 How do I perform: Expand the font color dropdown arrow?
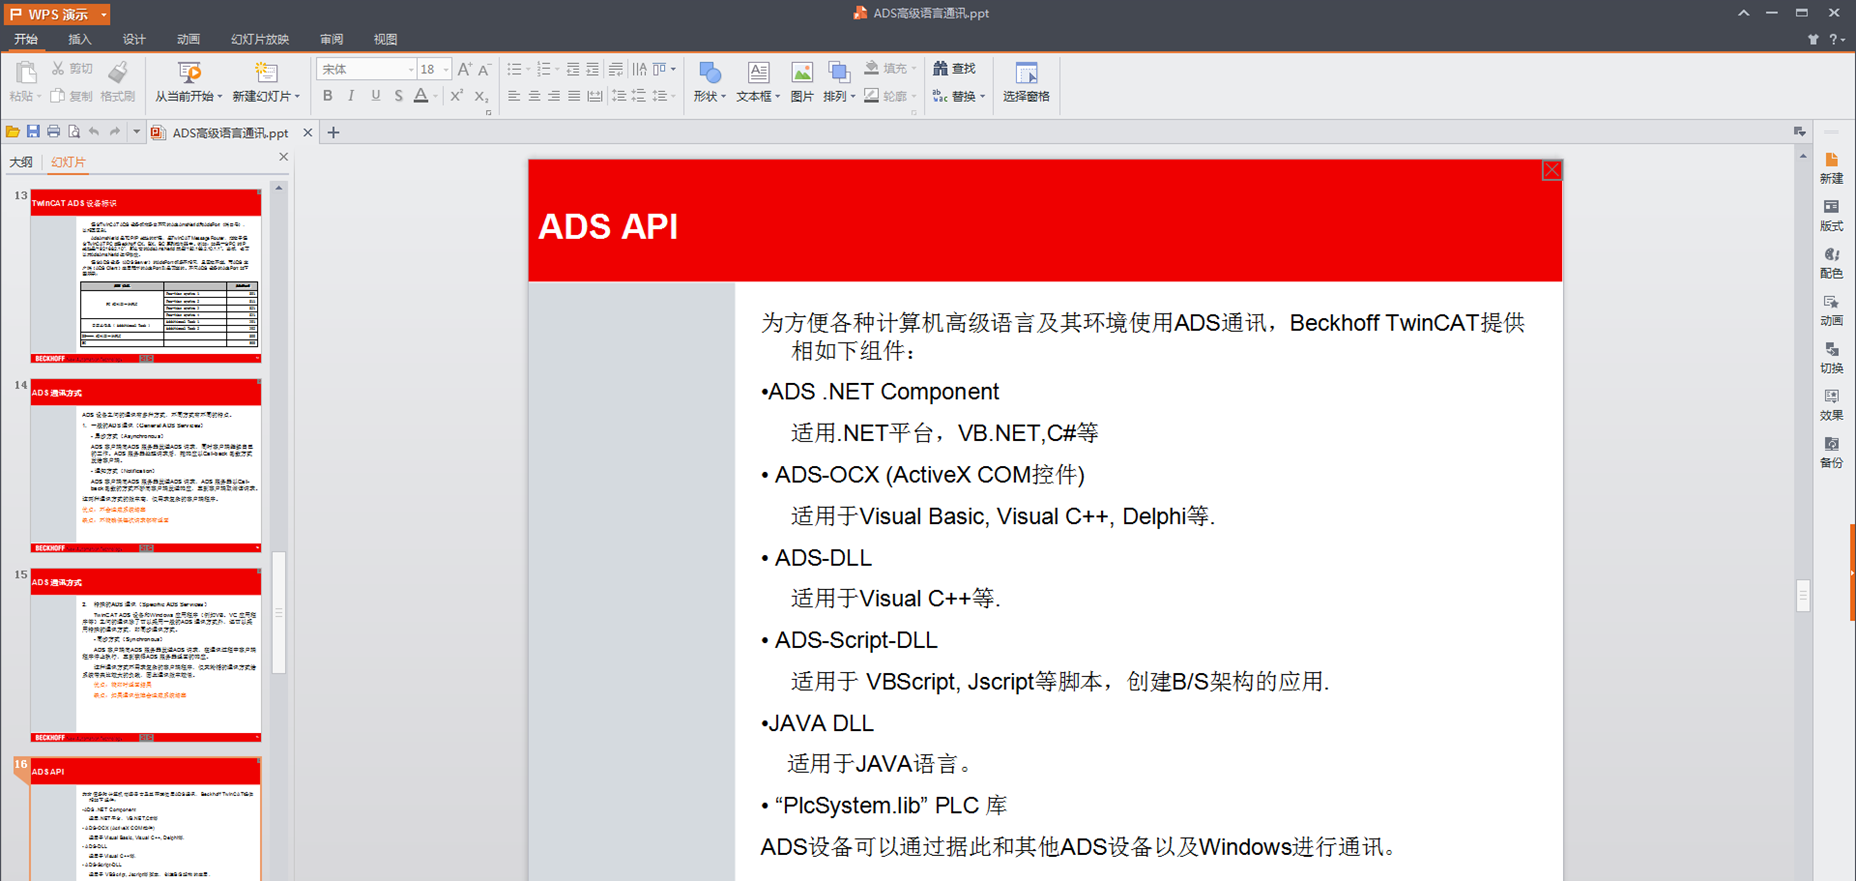[x=435, y=96]
